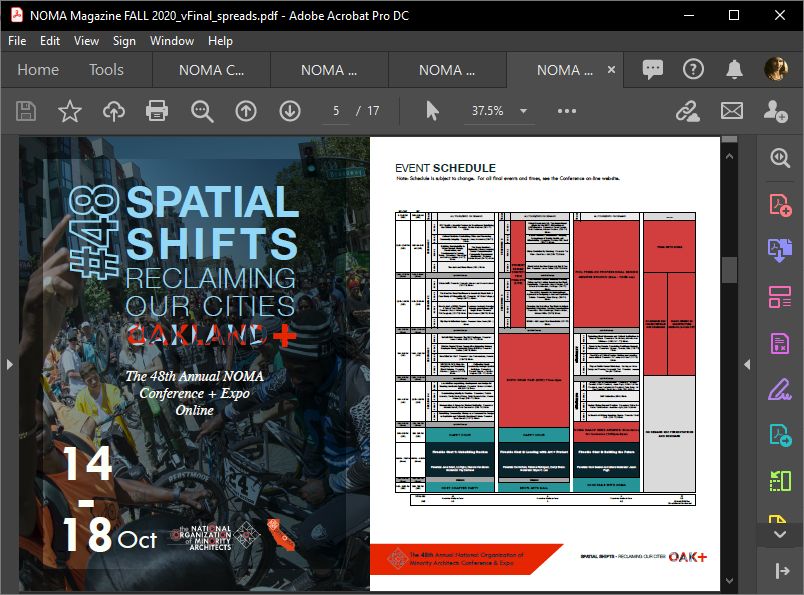
Task: Switch to the NOMA C... document tab
Action: (x=211, y=70)
